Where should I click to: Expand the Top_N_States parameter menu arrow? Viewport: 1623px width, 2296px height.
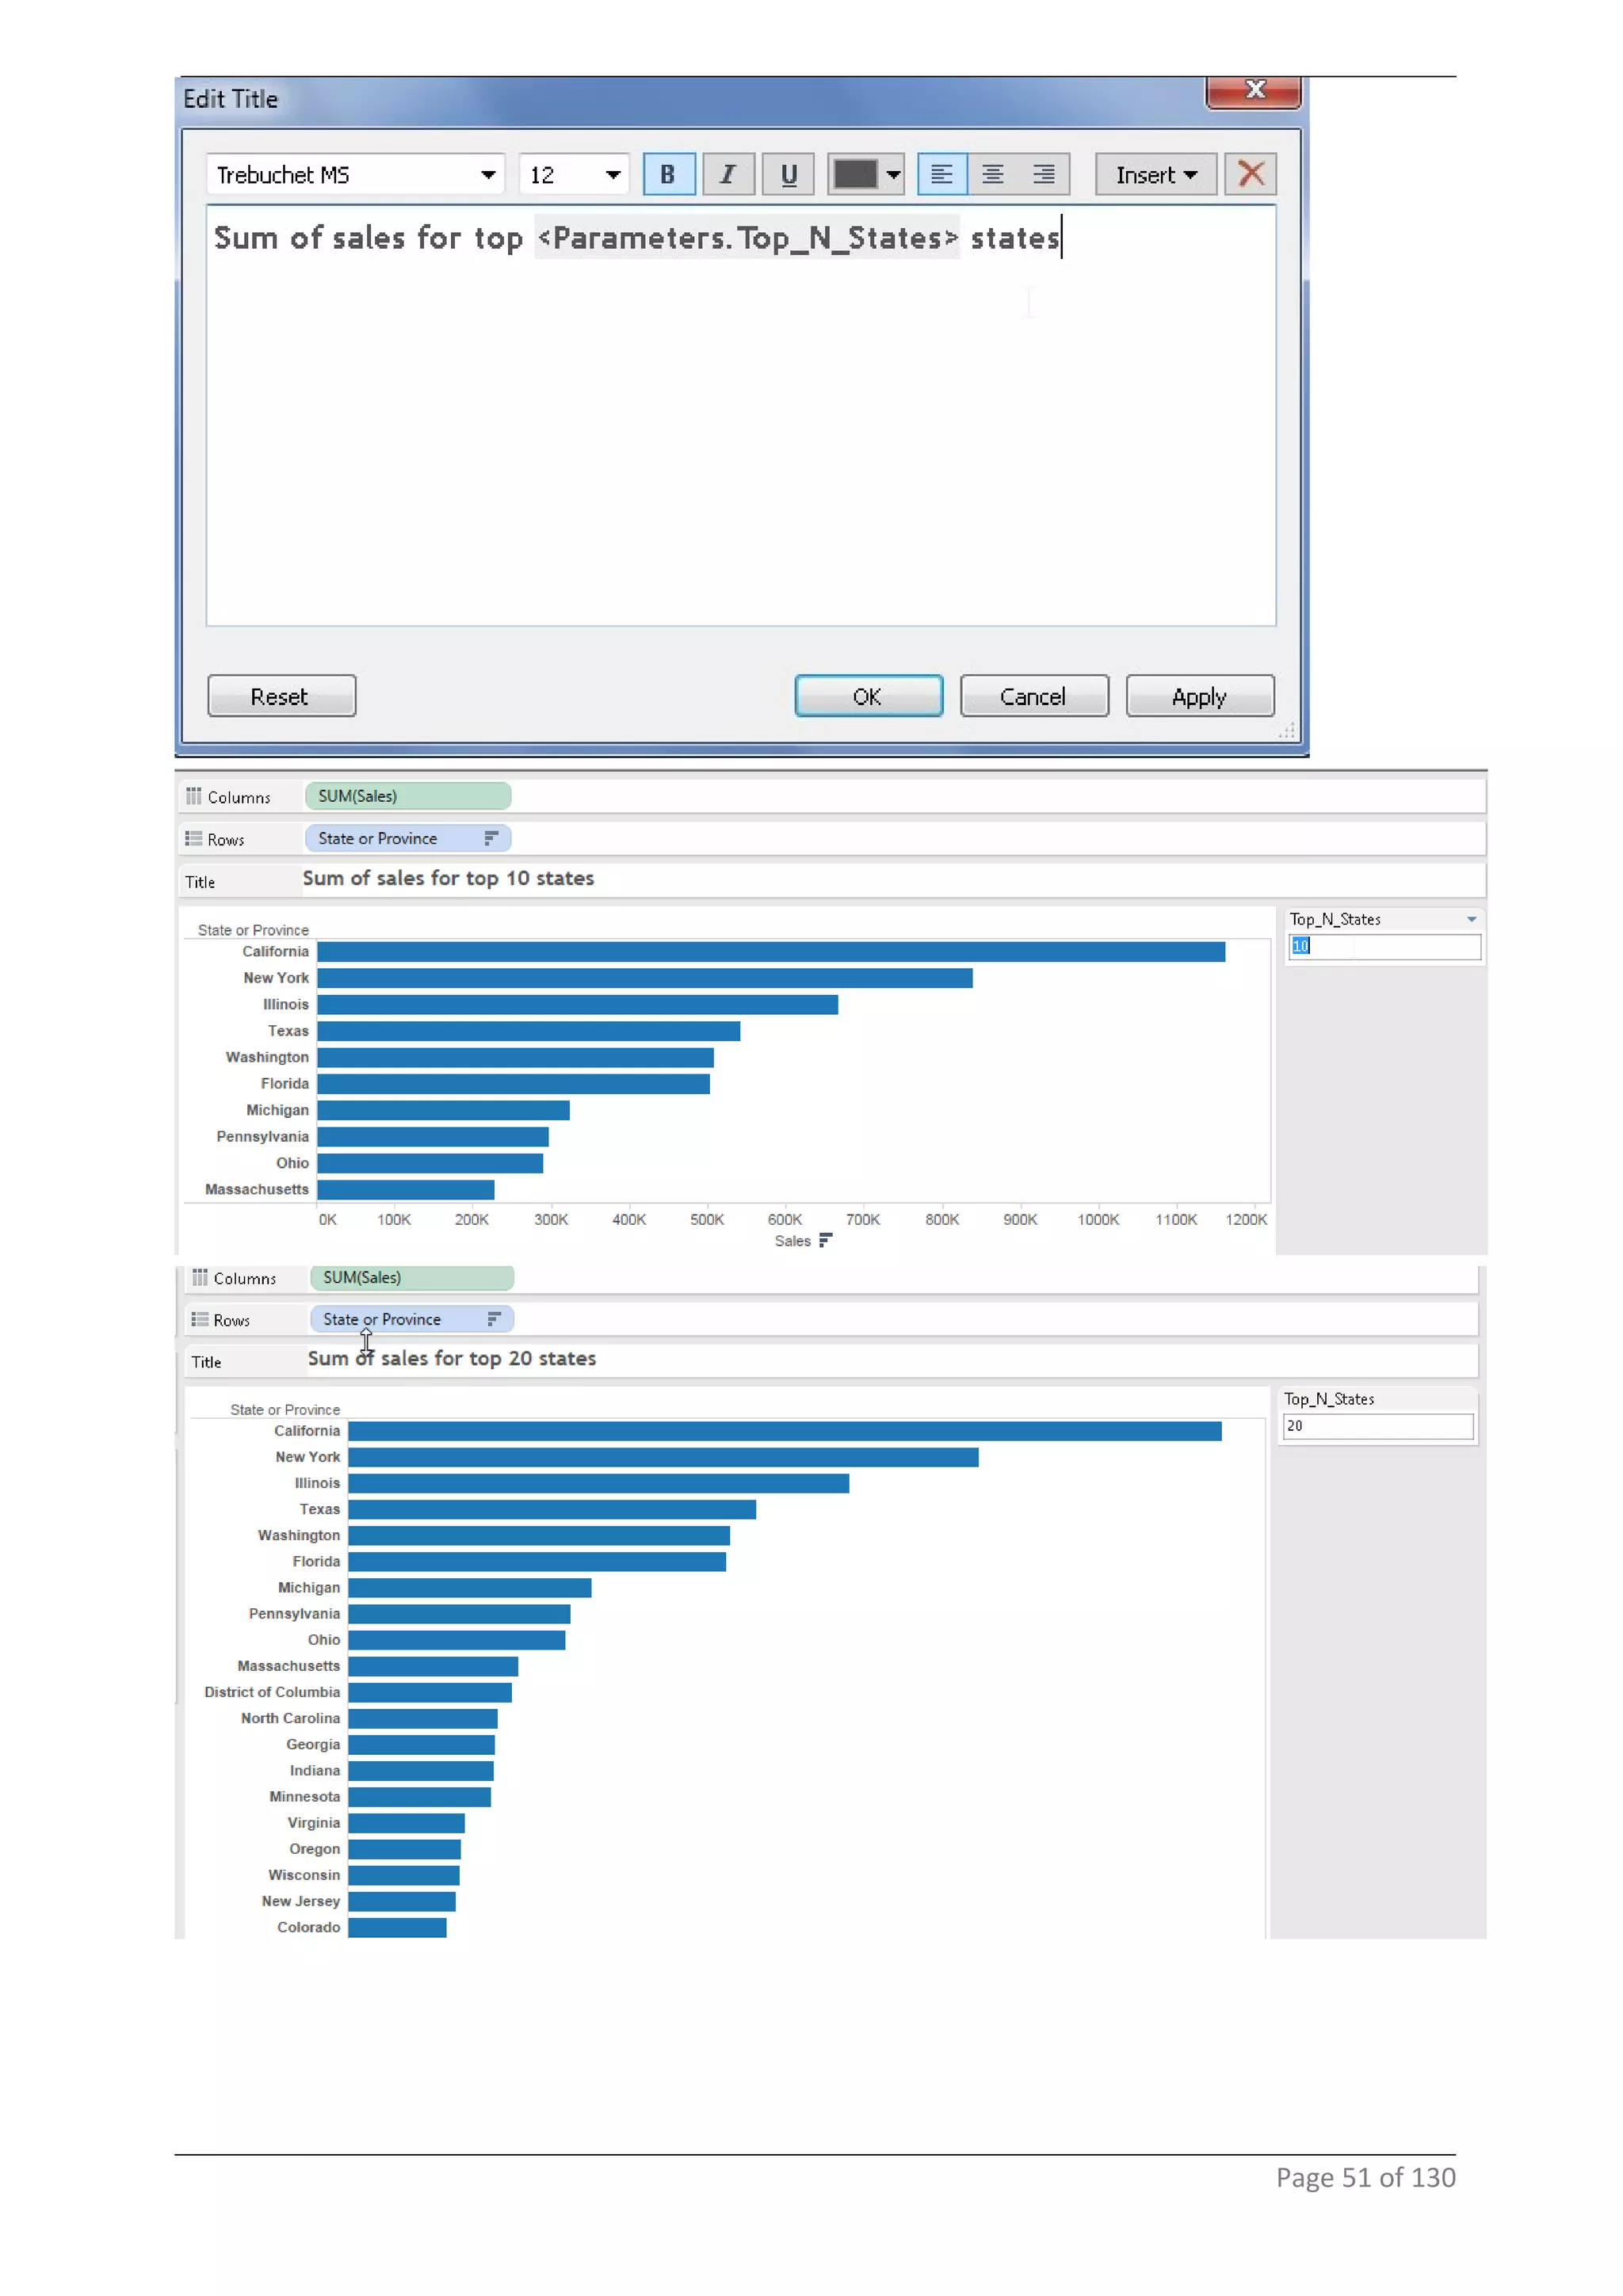(x=1471, y=919)
